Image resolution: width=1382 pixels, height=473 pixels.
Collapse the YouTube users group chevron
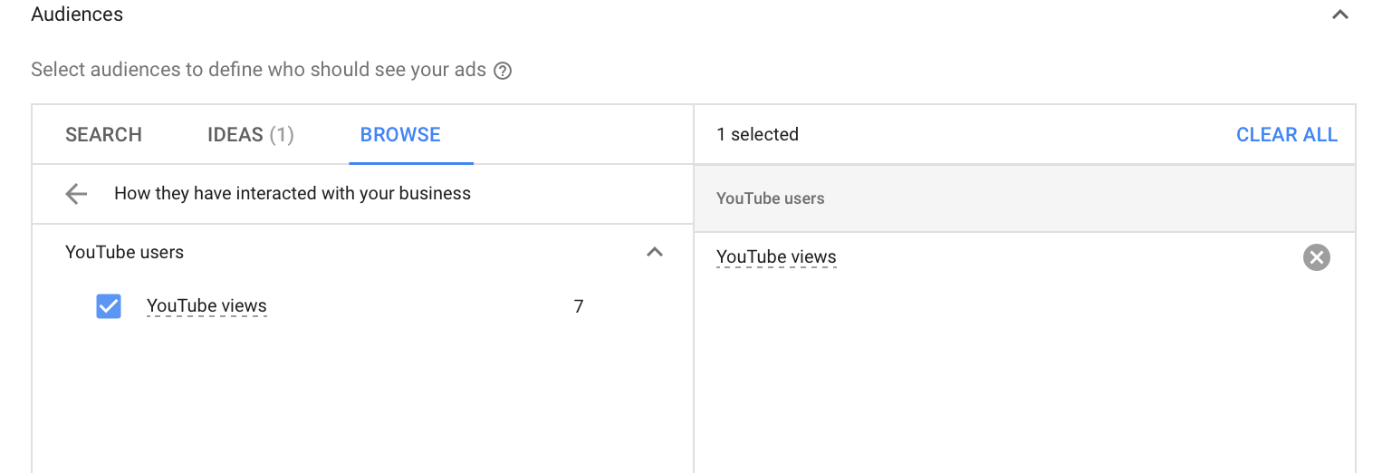coord(655,252)
